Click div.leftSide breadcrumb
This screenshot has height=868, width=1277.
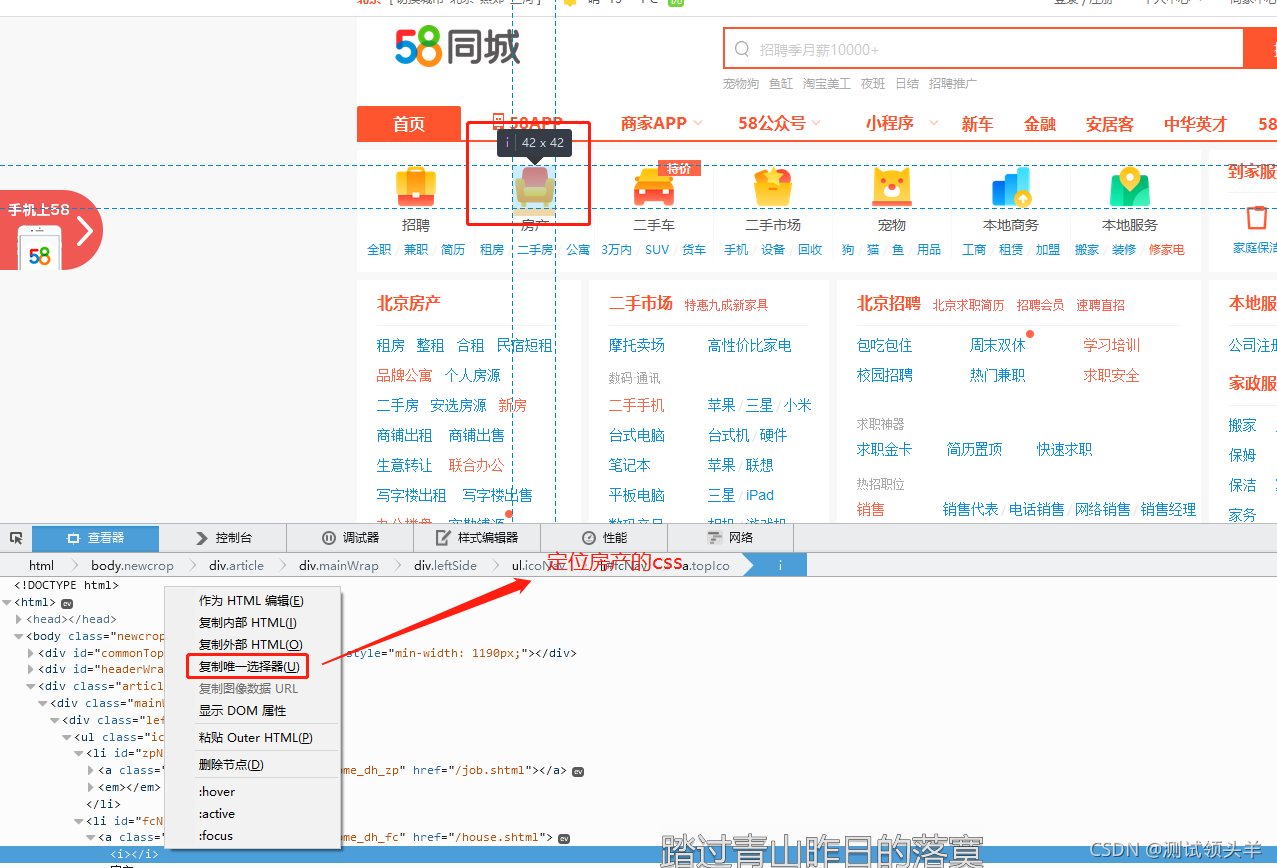(446, 566)
